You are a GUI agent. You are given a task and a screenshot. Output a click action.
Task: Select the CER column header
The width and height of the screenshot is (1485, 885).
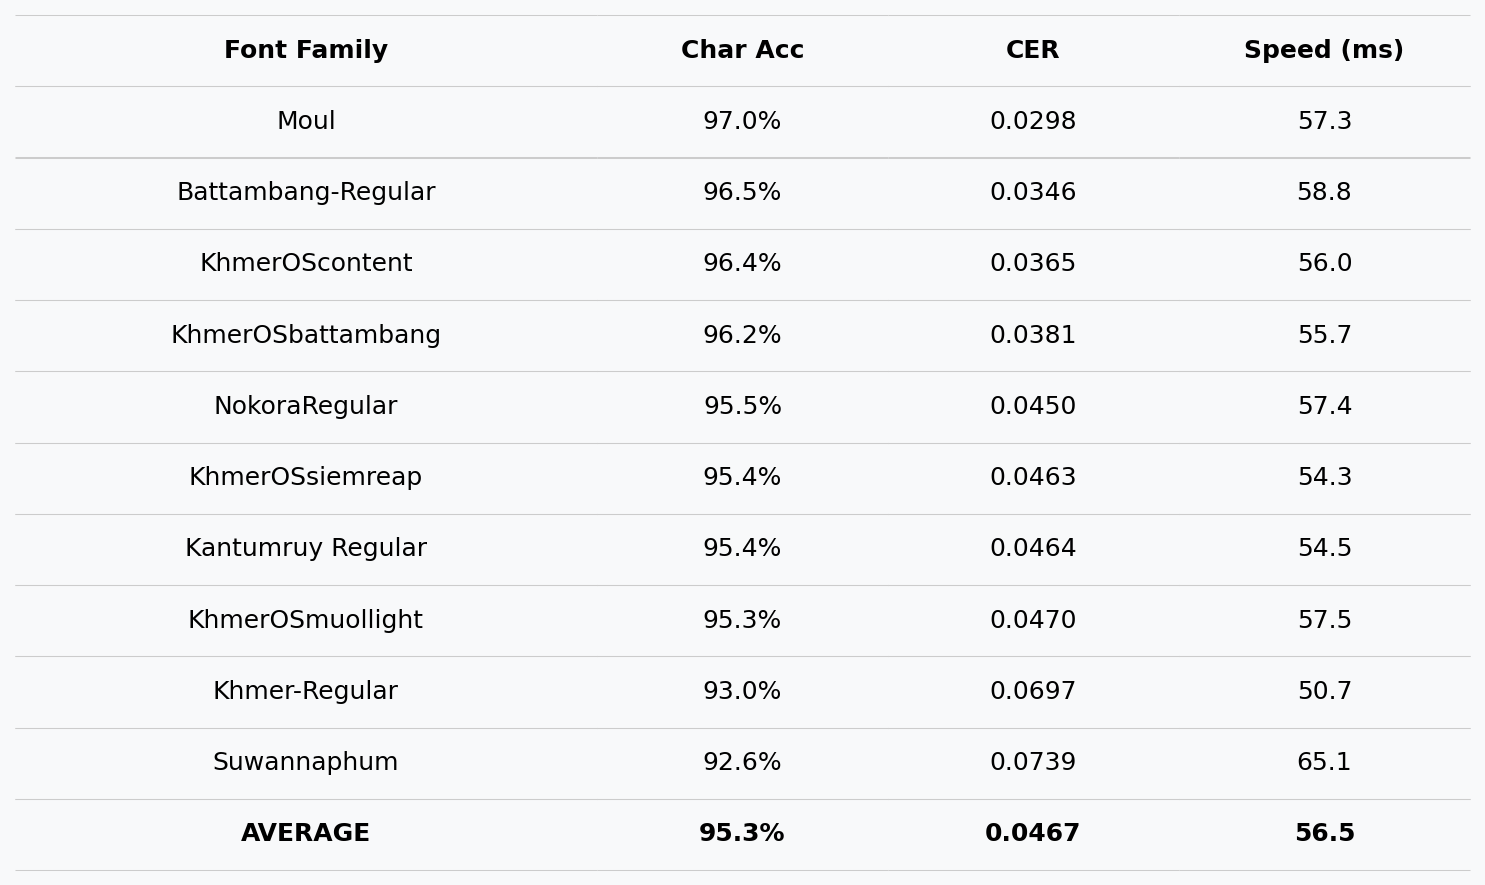pos(1032,51)
